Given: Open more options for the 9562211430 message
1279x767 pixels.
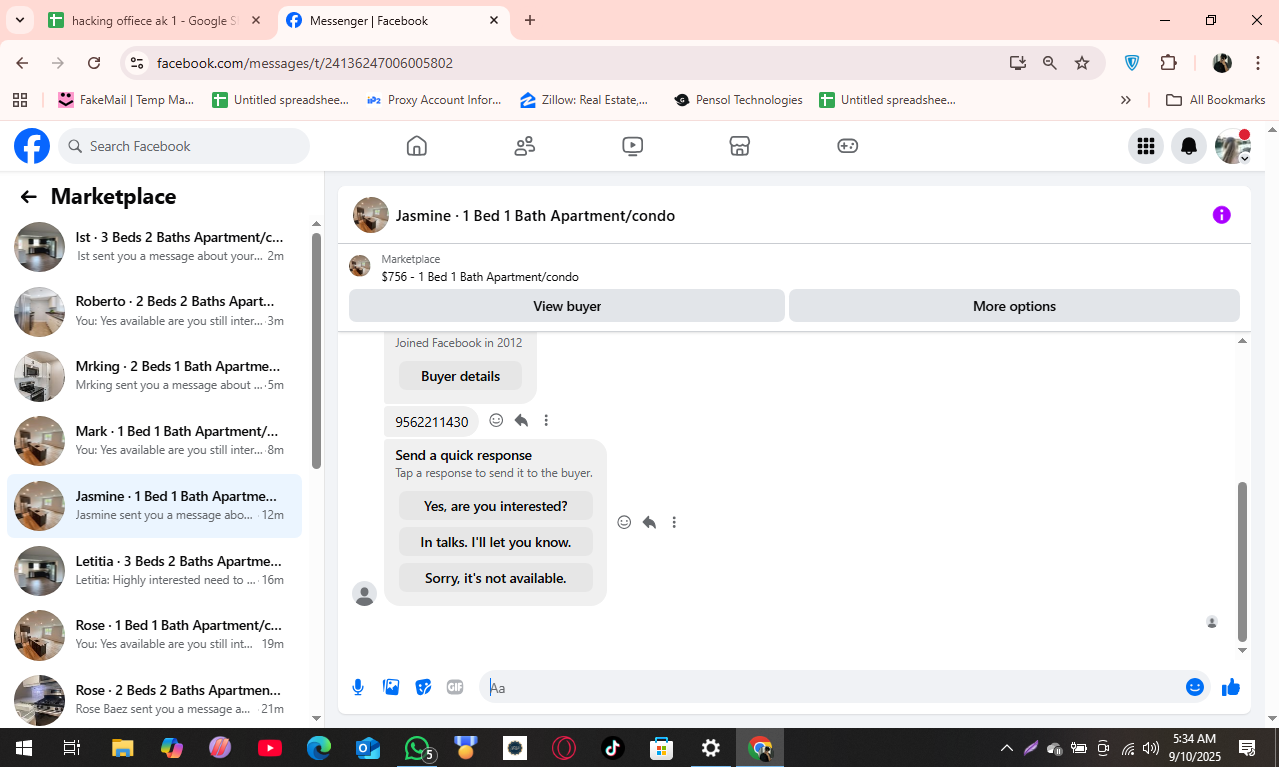Looking at the screenshot, I should [546, 421].
